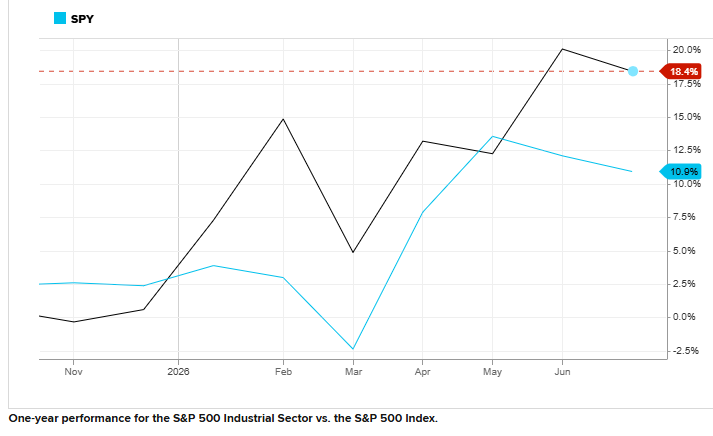Click the 15.0% y-axis label
The image size is (713, 436).
click(x=687, y=117)
